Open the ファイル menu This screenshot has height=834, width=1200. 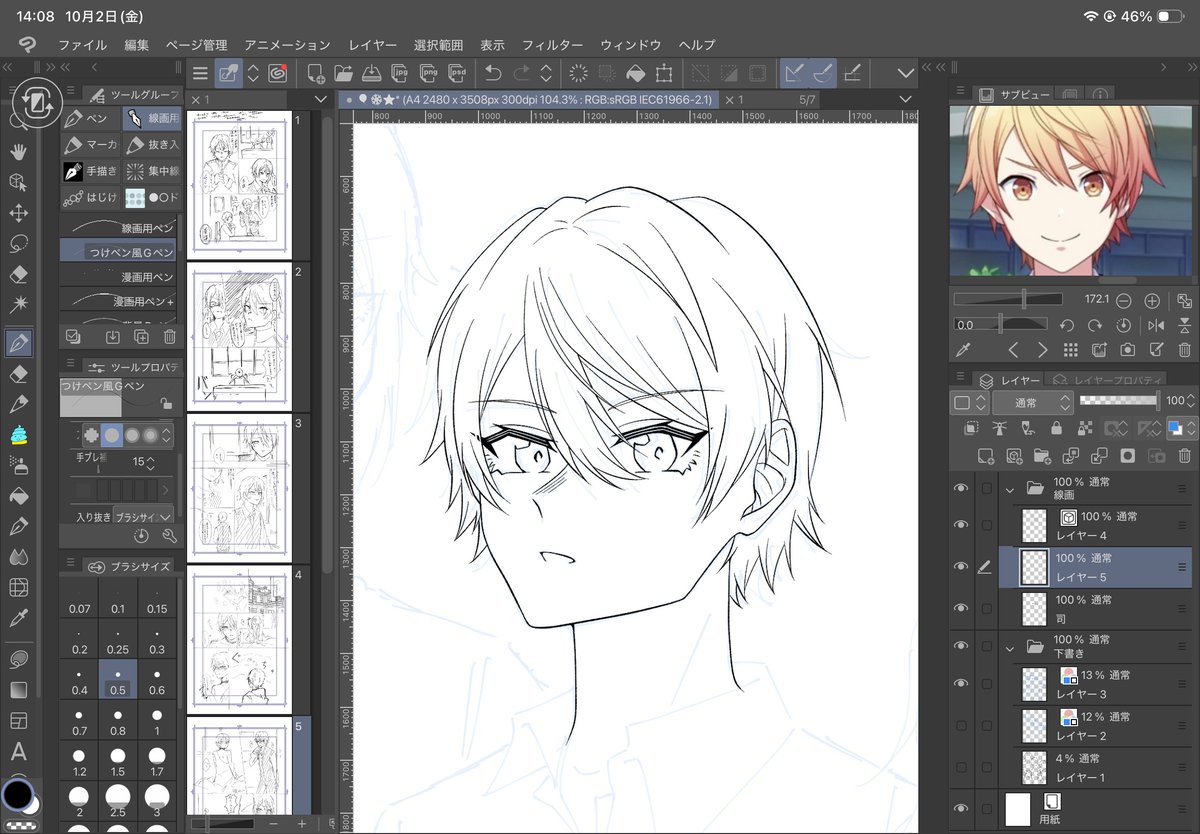(83, 45)
